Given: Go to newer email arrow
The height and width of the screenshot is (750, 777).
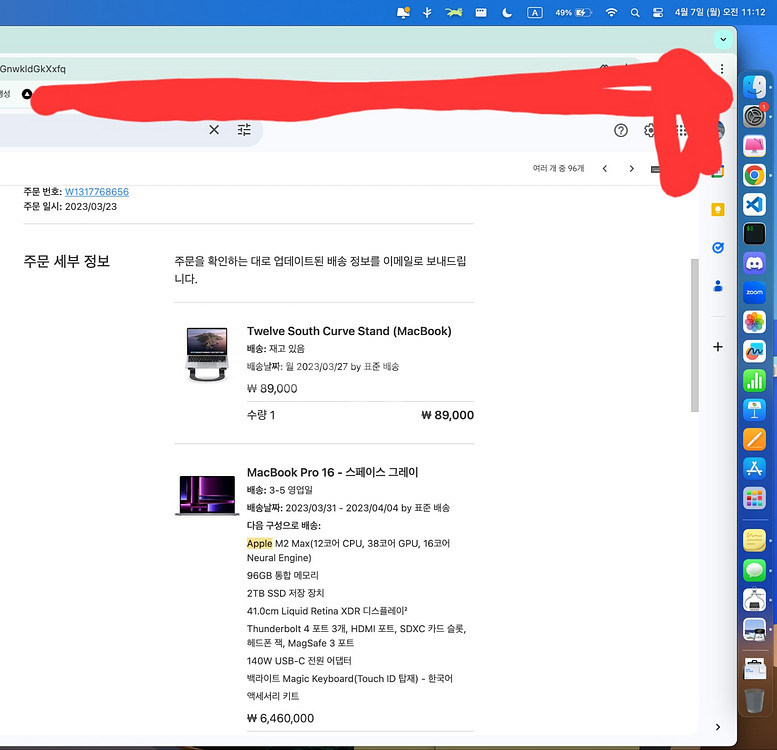Looking at the screenshot, I should 605,169.
